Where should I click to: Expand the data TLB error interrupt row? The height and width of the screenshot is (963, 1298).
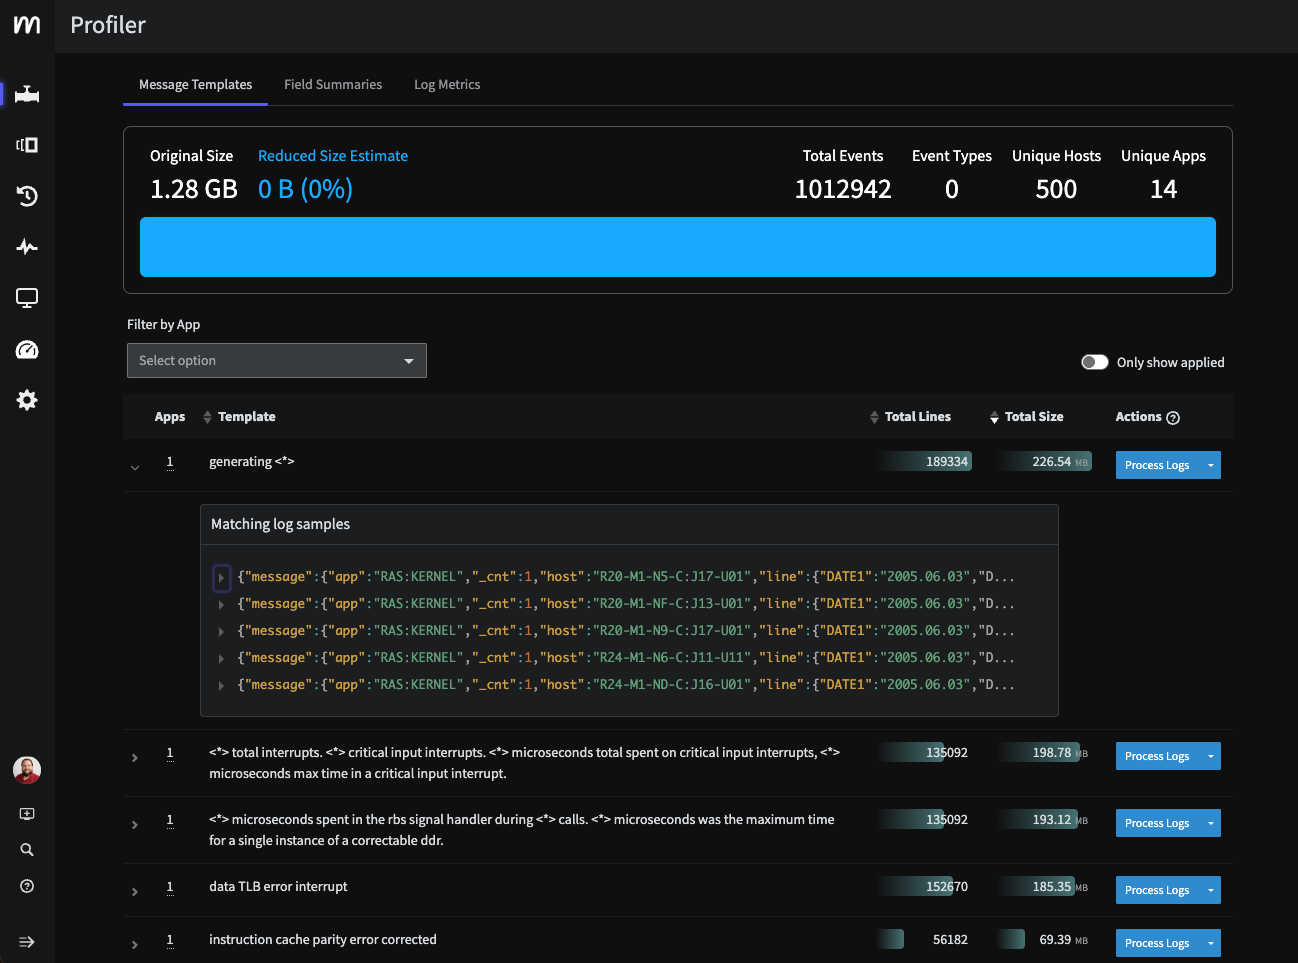click(x=135, y=891)
